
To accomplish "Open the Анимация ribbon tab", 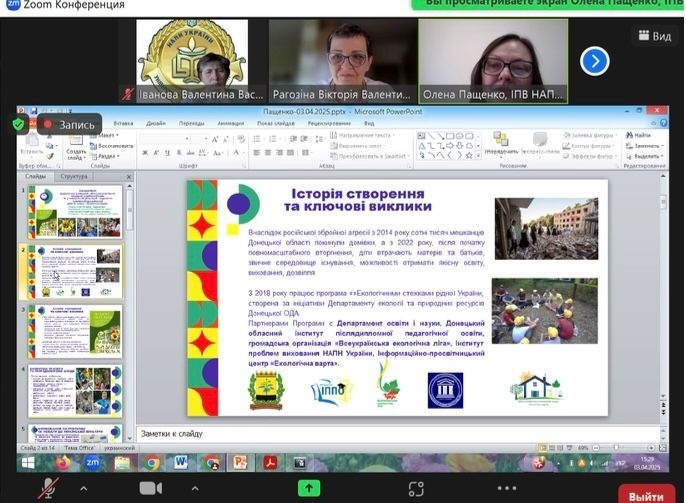I will [230, 123].
